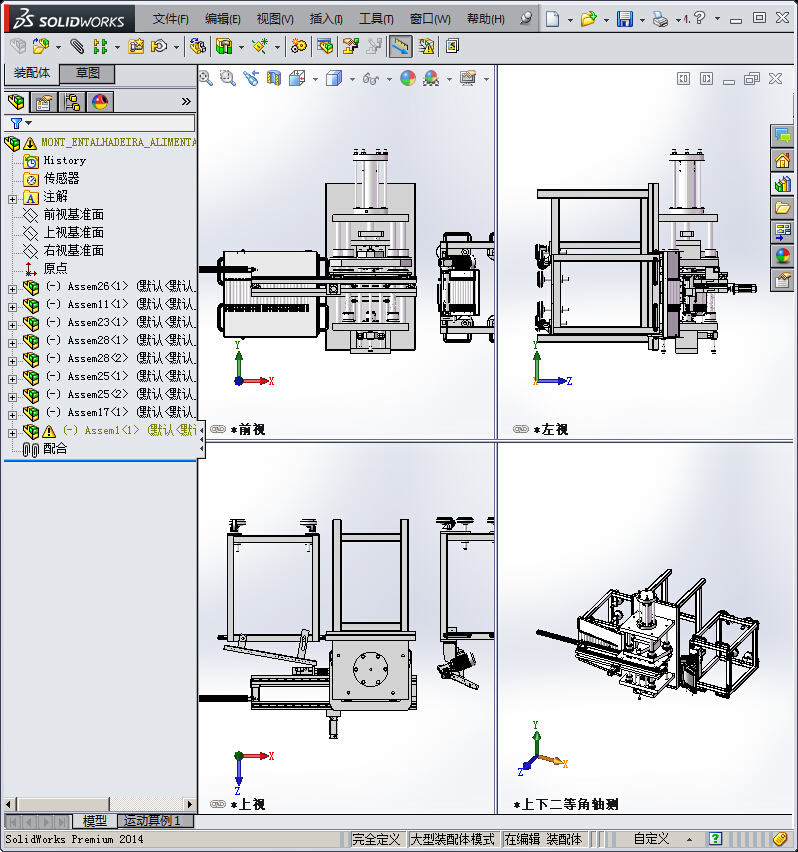The image size is (798, 852).
Task: Open the Hide/Show Items dropdown arrow
Action: click(389, 79)
